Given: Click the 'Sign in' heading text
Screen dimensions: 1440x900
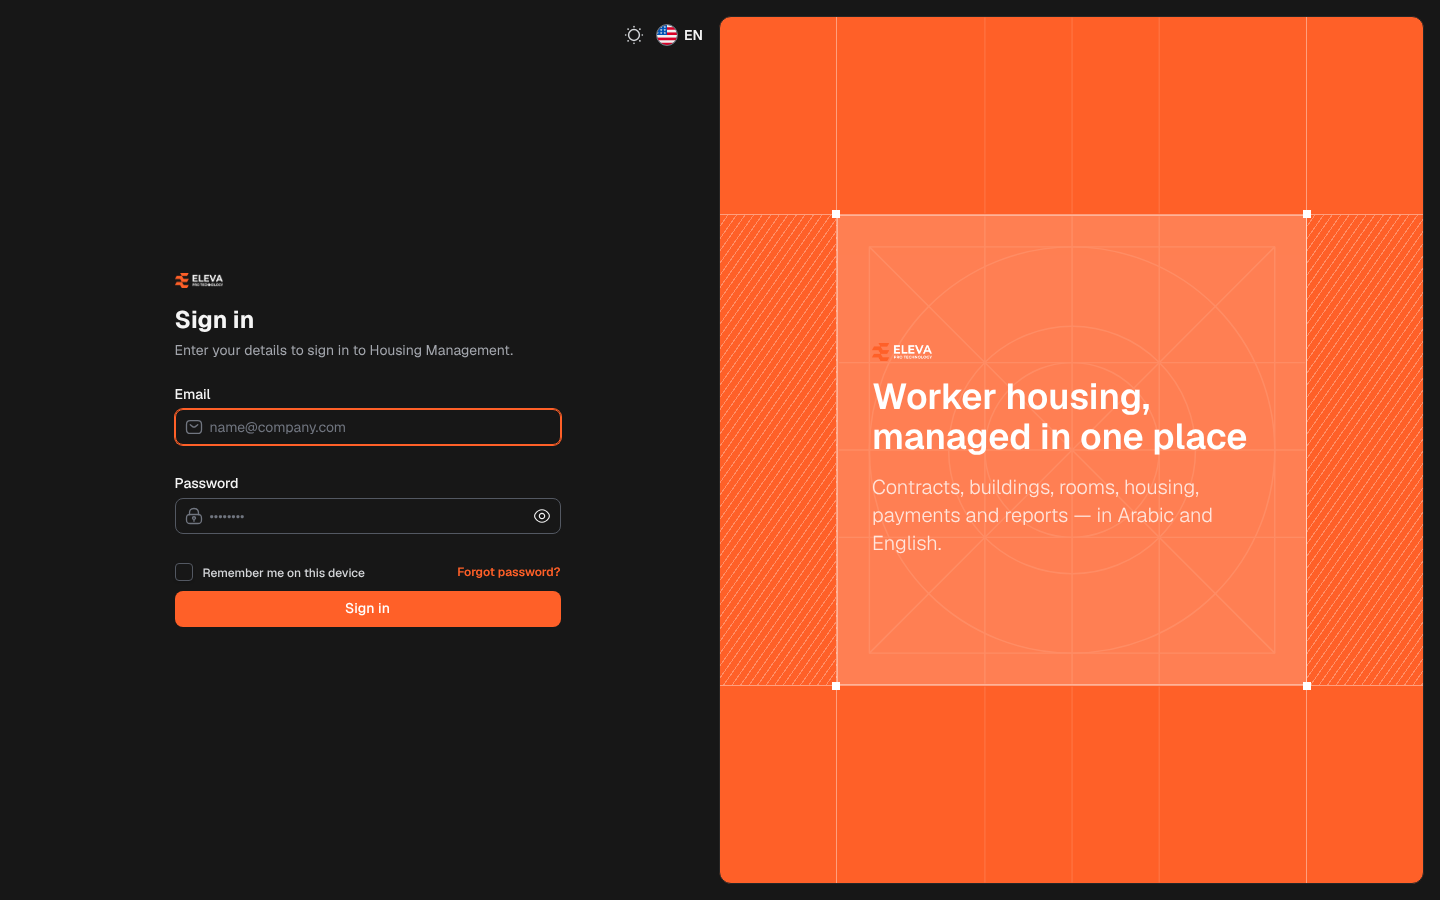Looking at the screenshot, I should pos(214,320).
